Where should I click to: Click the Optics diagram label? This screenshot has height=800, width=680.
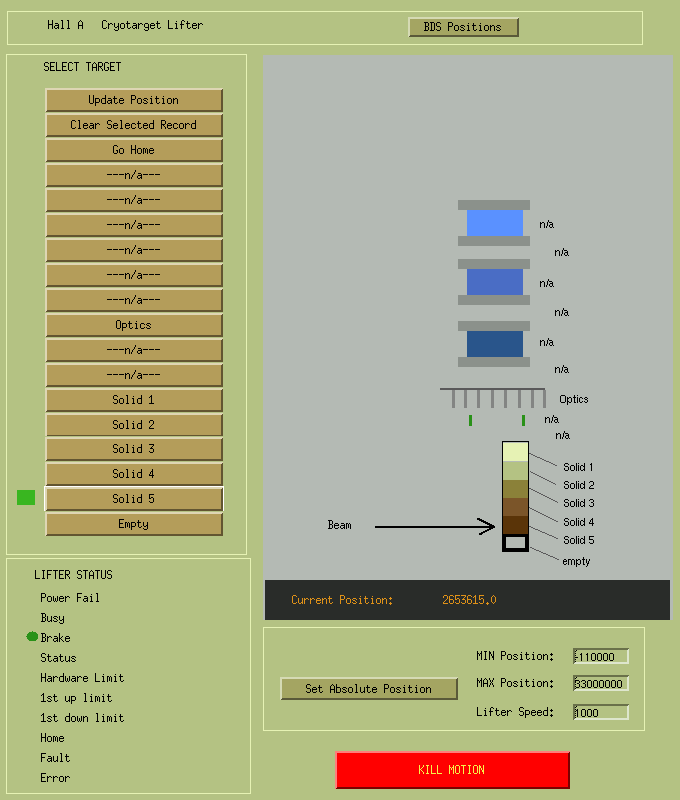click(x=573, y=399)
